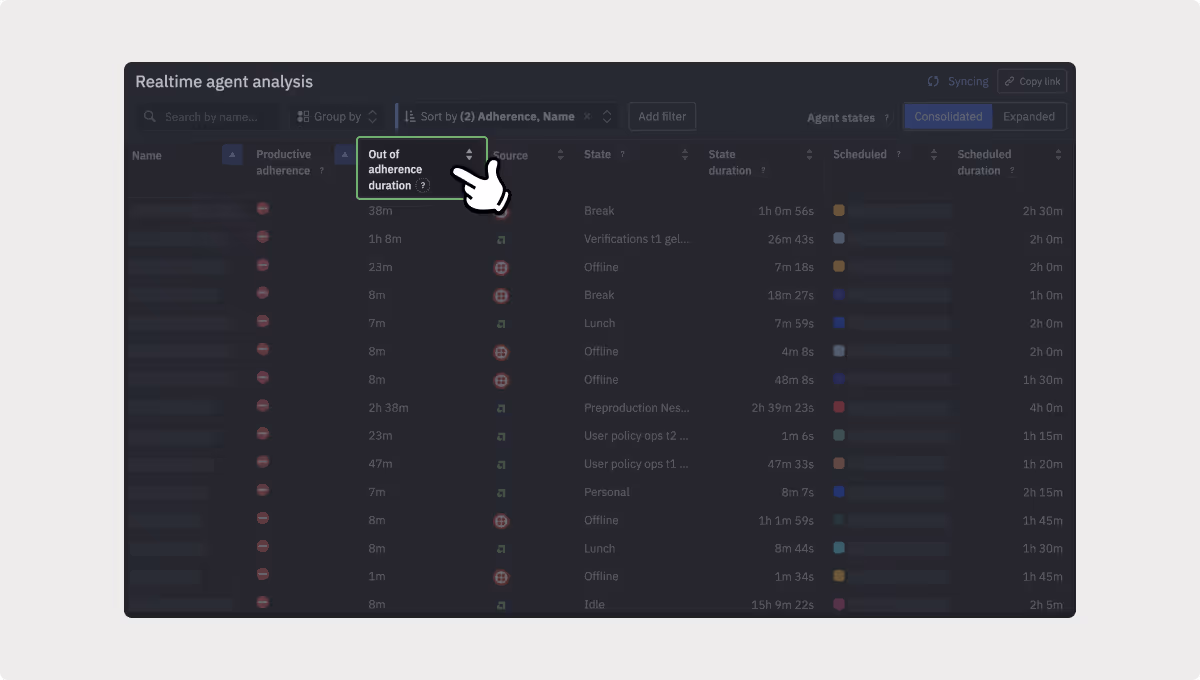Click the 26m 43s state duration
Image resolution: width=1200 pixels, height=680 pixels.
(791, 239)
